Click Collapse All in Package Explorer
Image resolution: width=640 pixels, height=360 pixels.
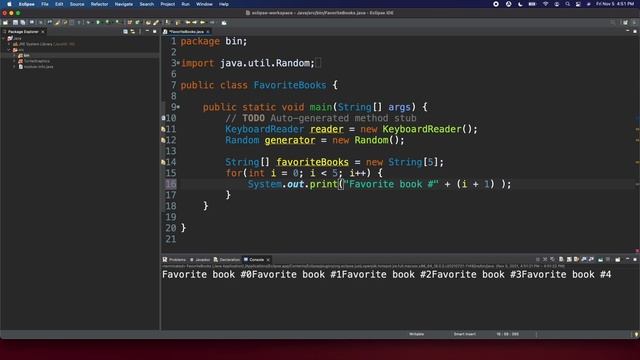click(x=125, y=31)
